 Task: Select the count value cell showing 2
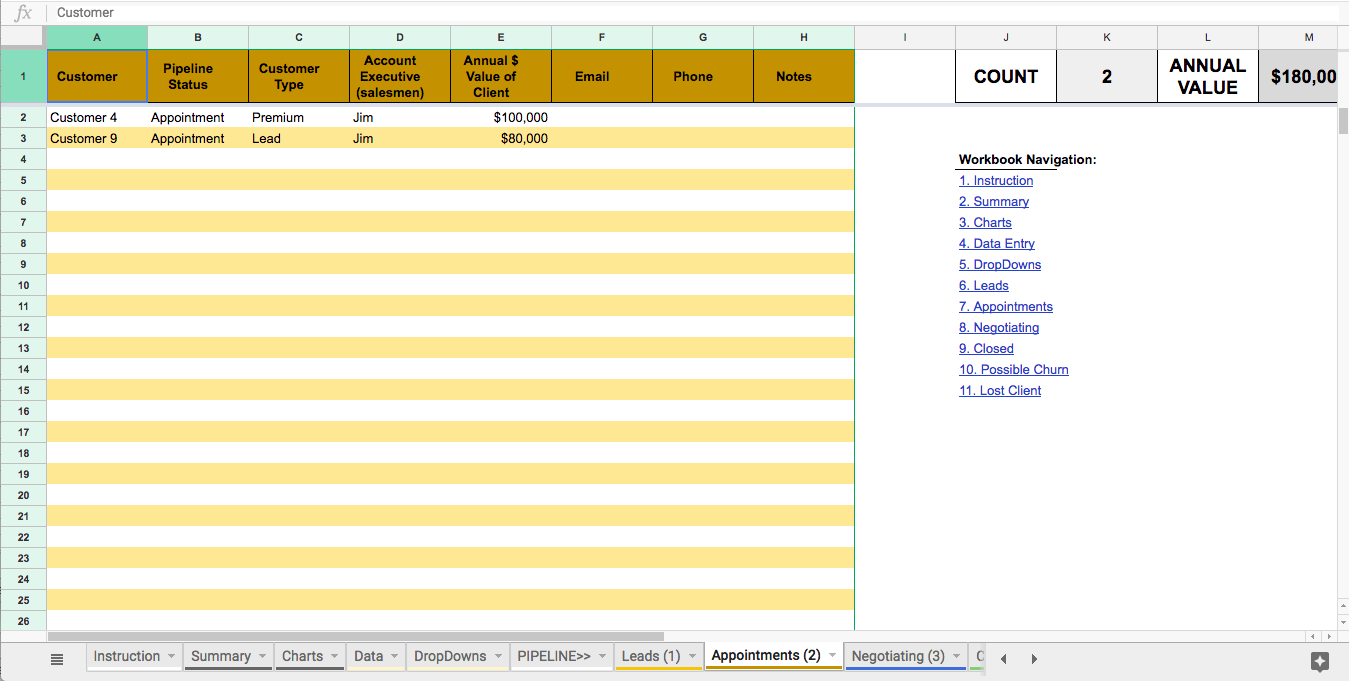pyautogui.click(x=1107, y=76)
